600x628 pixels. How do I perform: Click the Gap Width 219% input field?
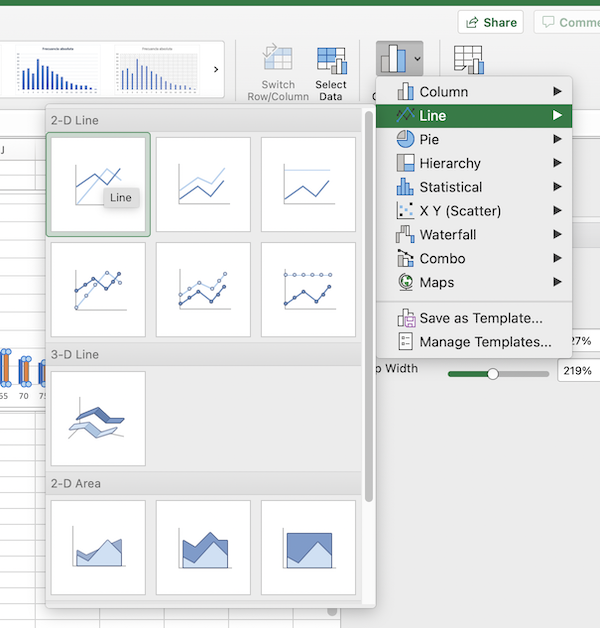point(577,371)
